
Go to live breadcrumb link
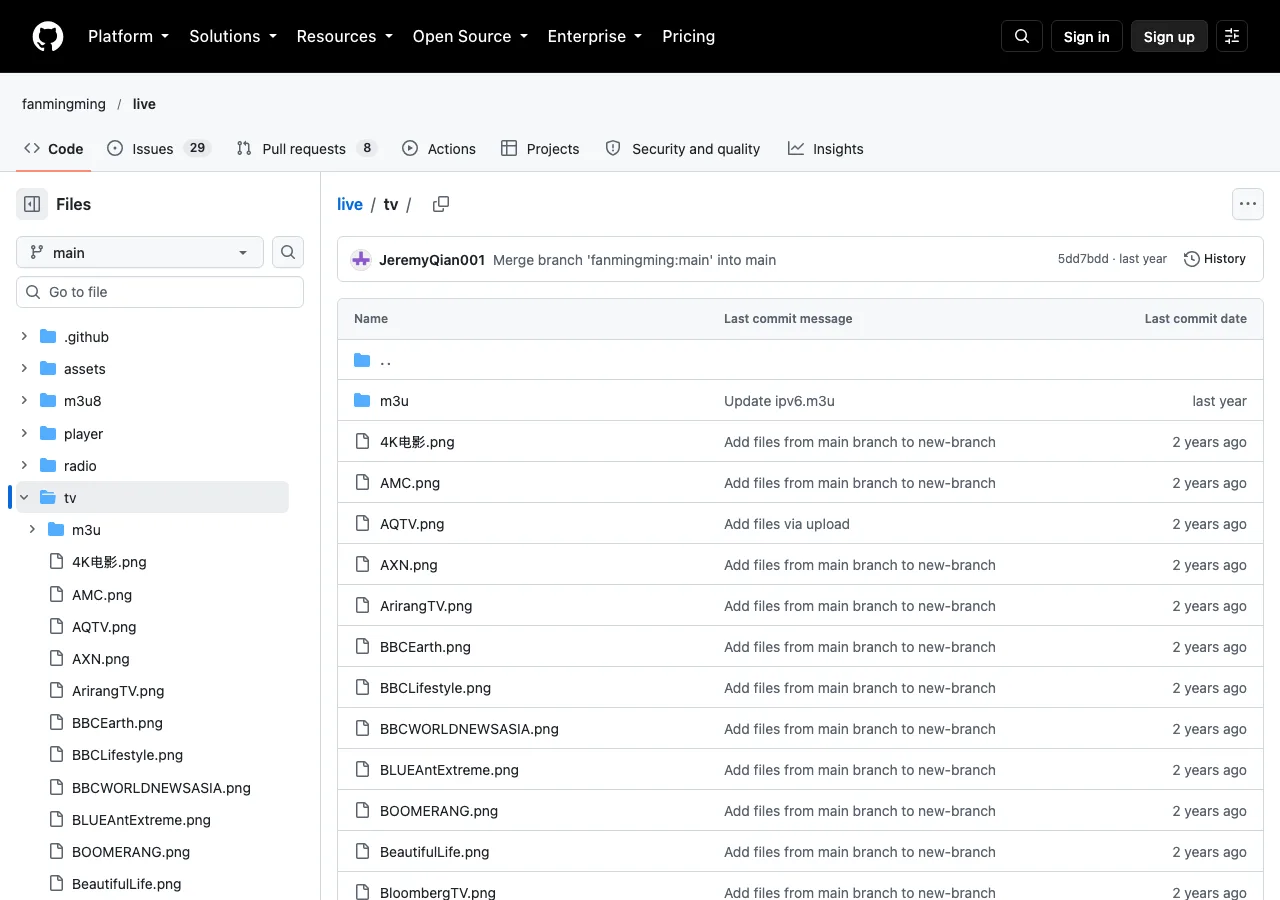[x=350, y=204]
